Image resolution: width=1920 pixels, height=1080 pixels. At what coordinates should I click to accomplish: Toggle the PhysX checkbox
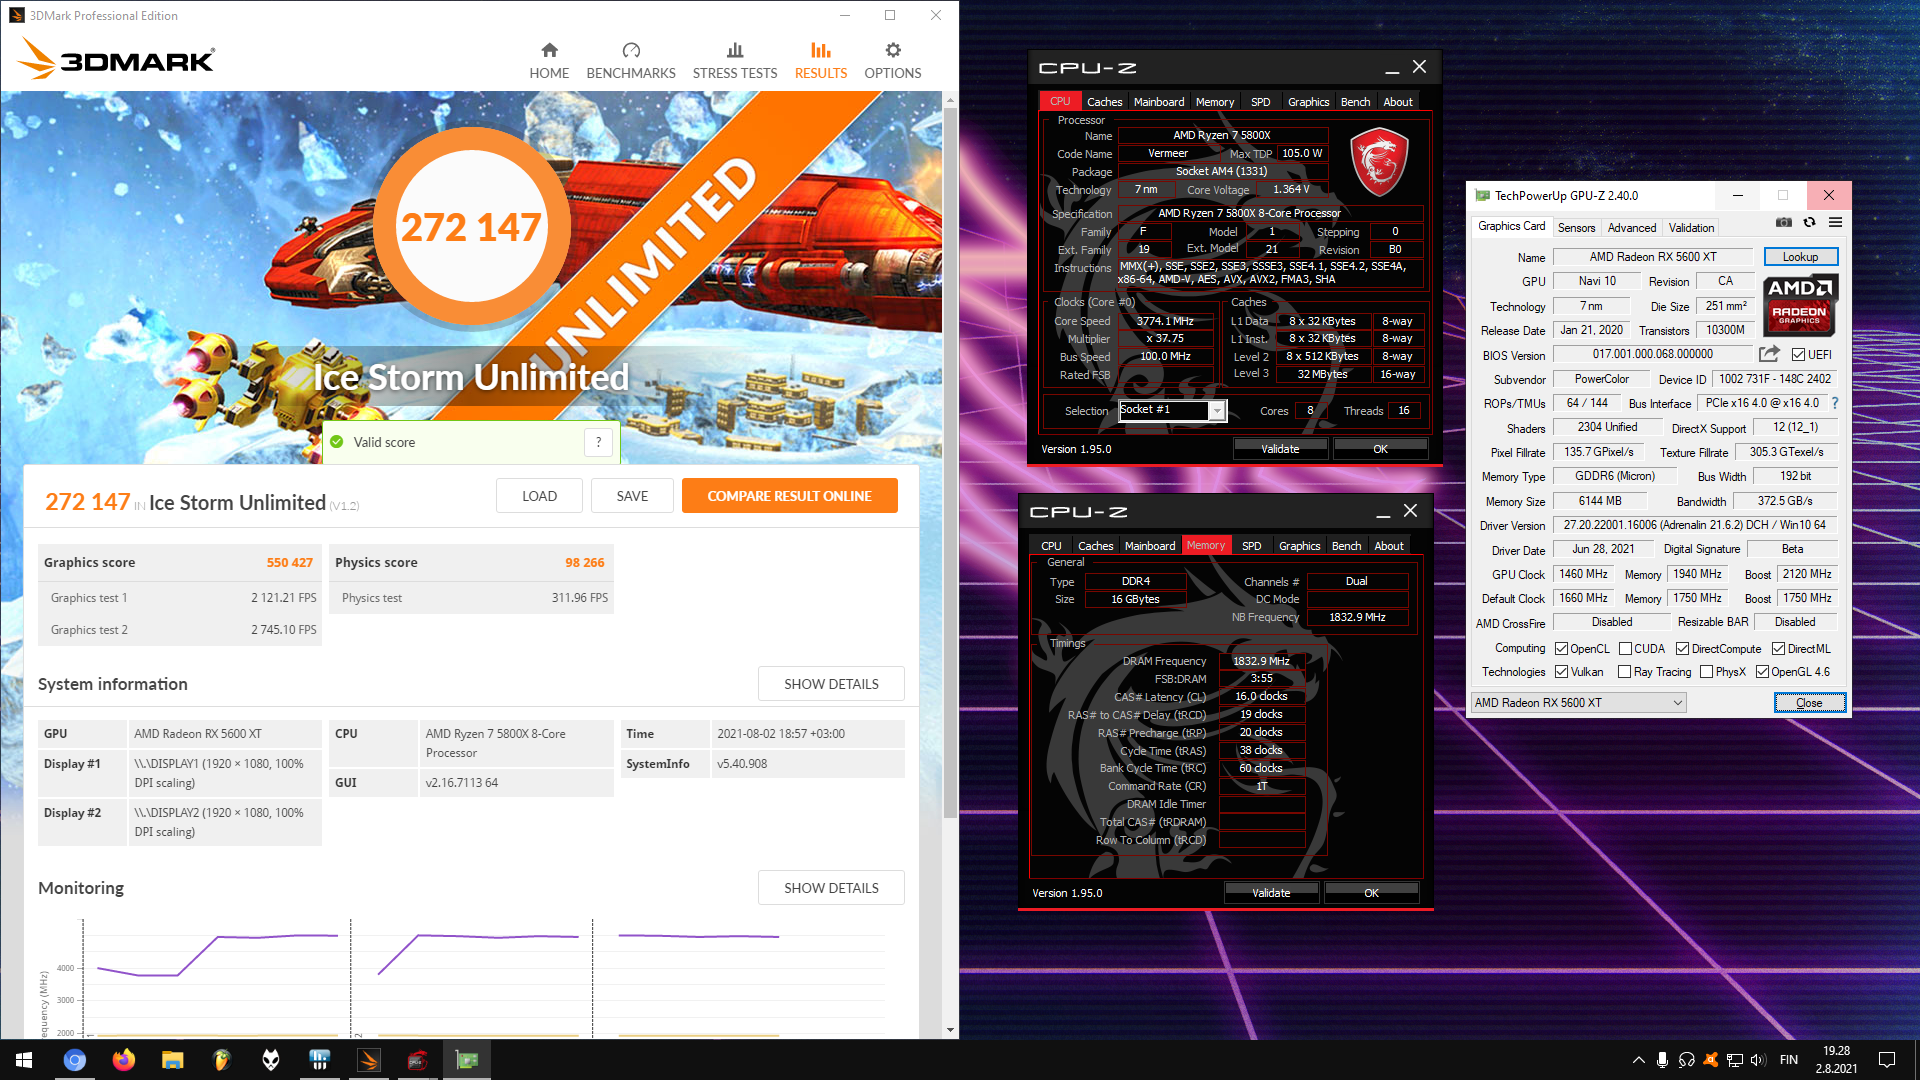point(1706,672)
